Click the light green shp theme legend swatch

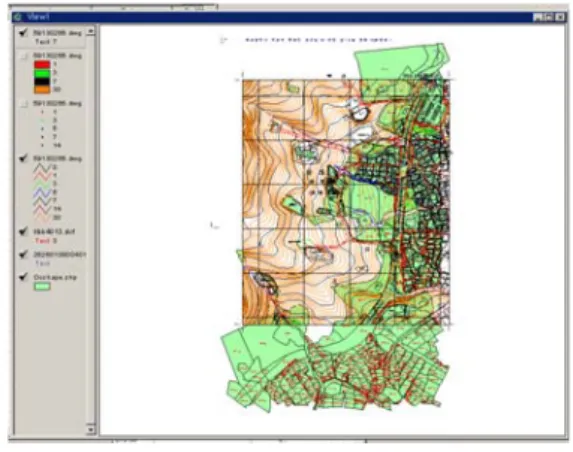click(x=42, y=286)
